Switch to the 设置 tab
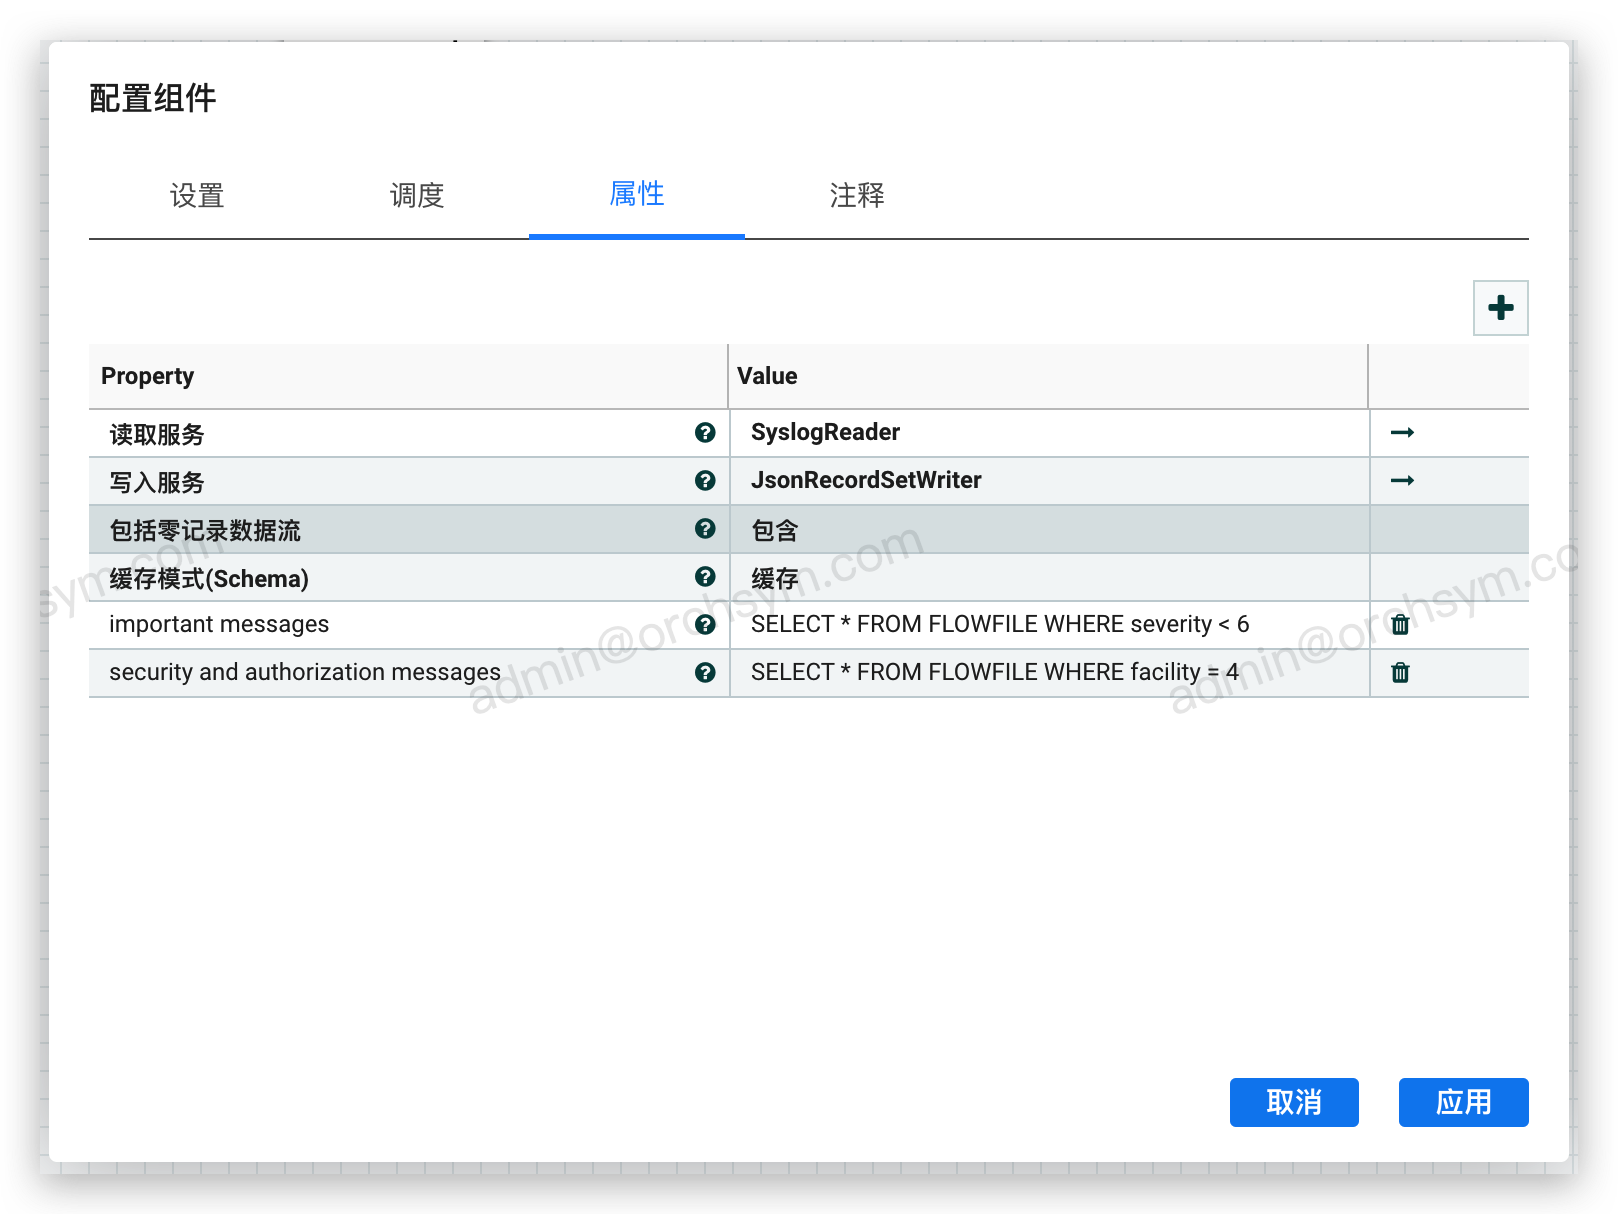The height and width of the screenshot is (1214, 1618). coord(197,195)
